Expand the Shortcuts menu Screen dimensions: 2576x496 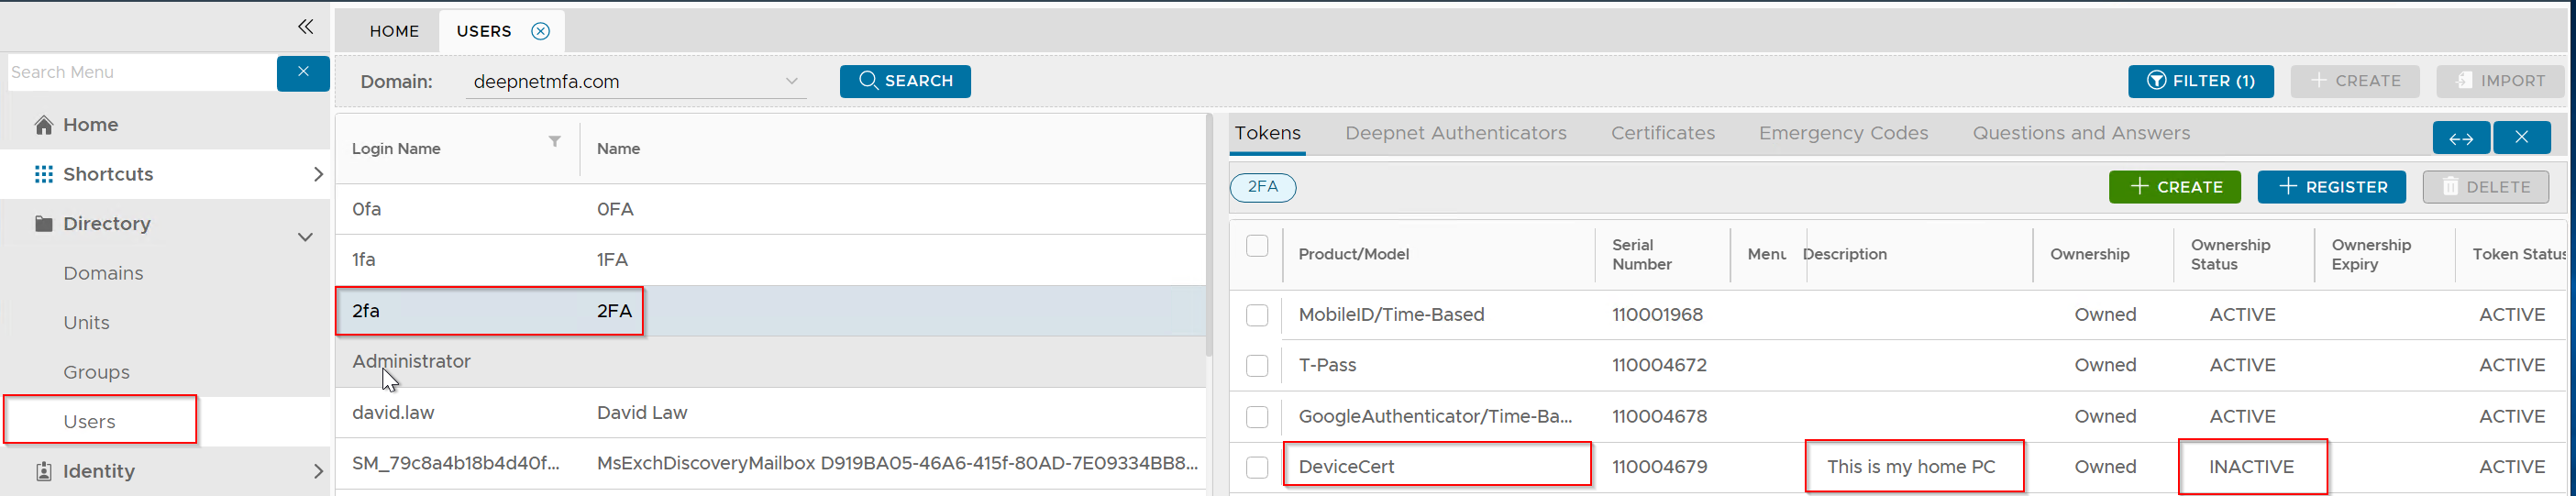[x=318, y=174]
